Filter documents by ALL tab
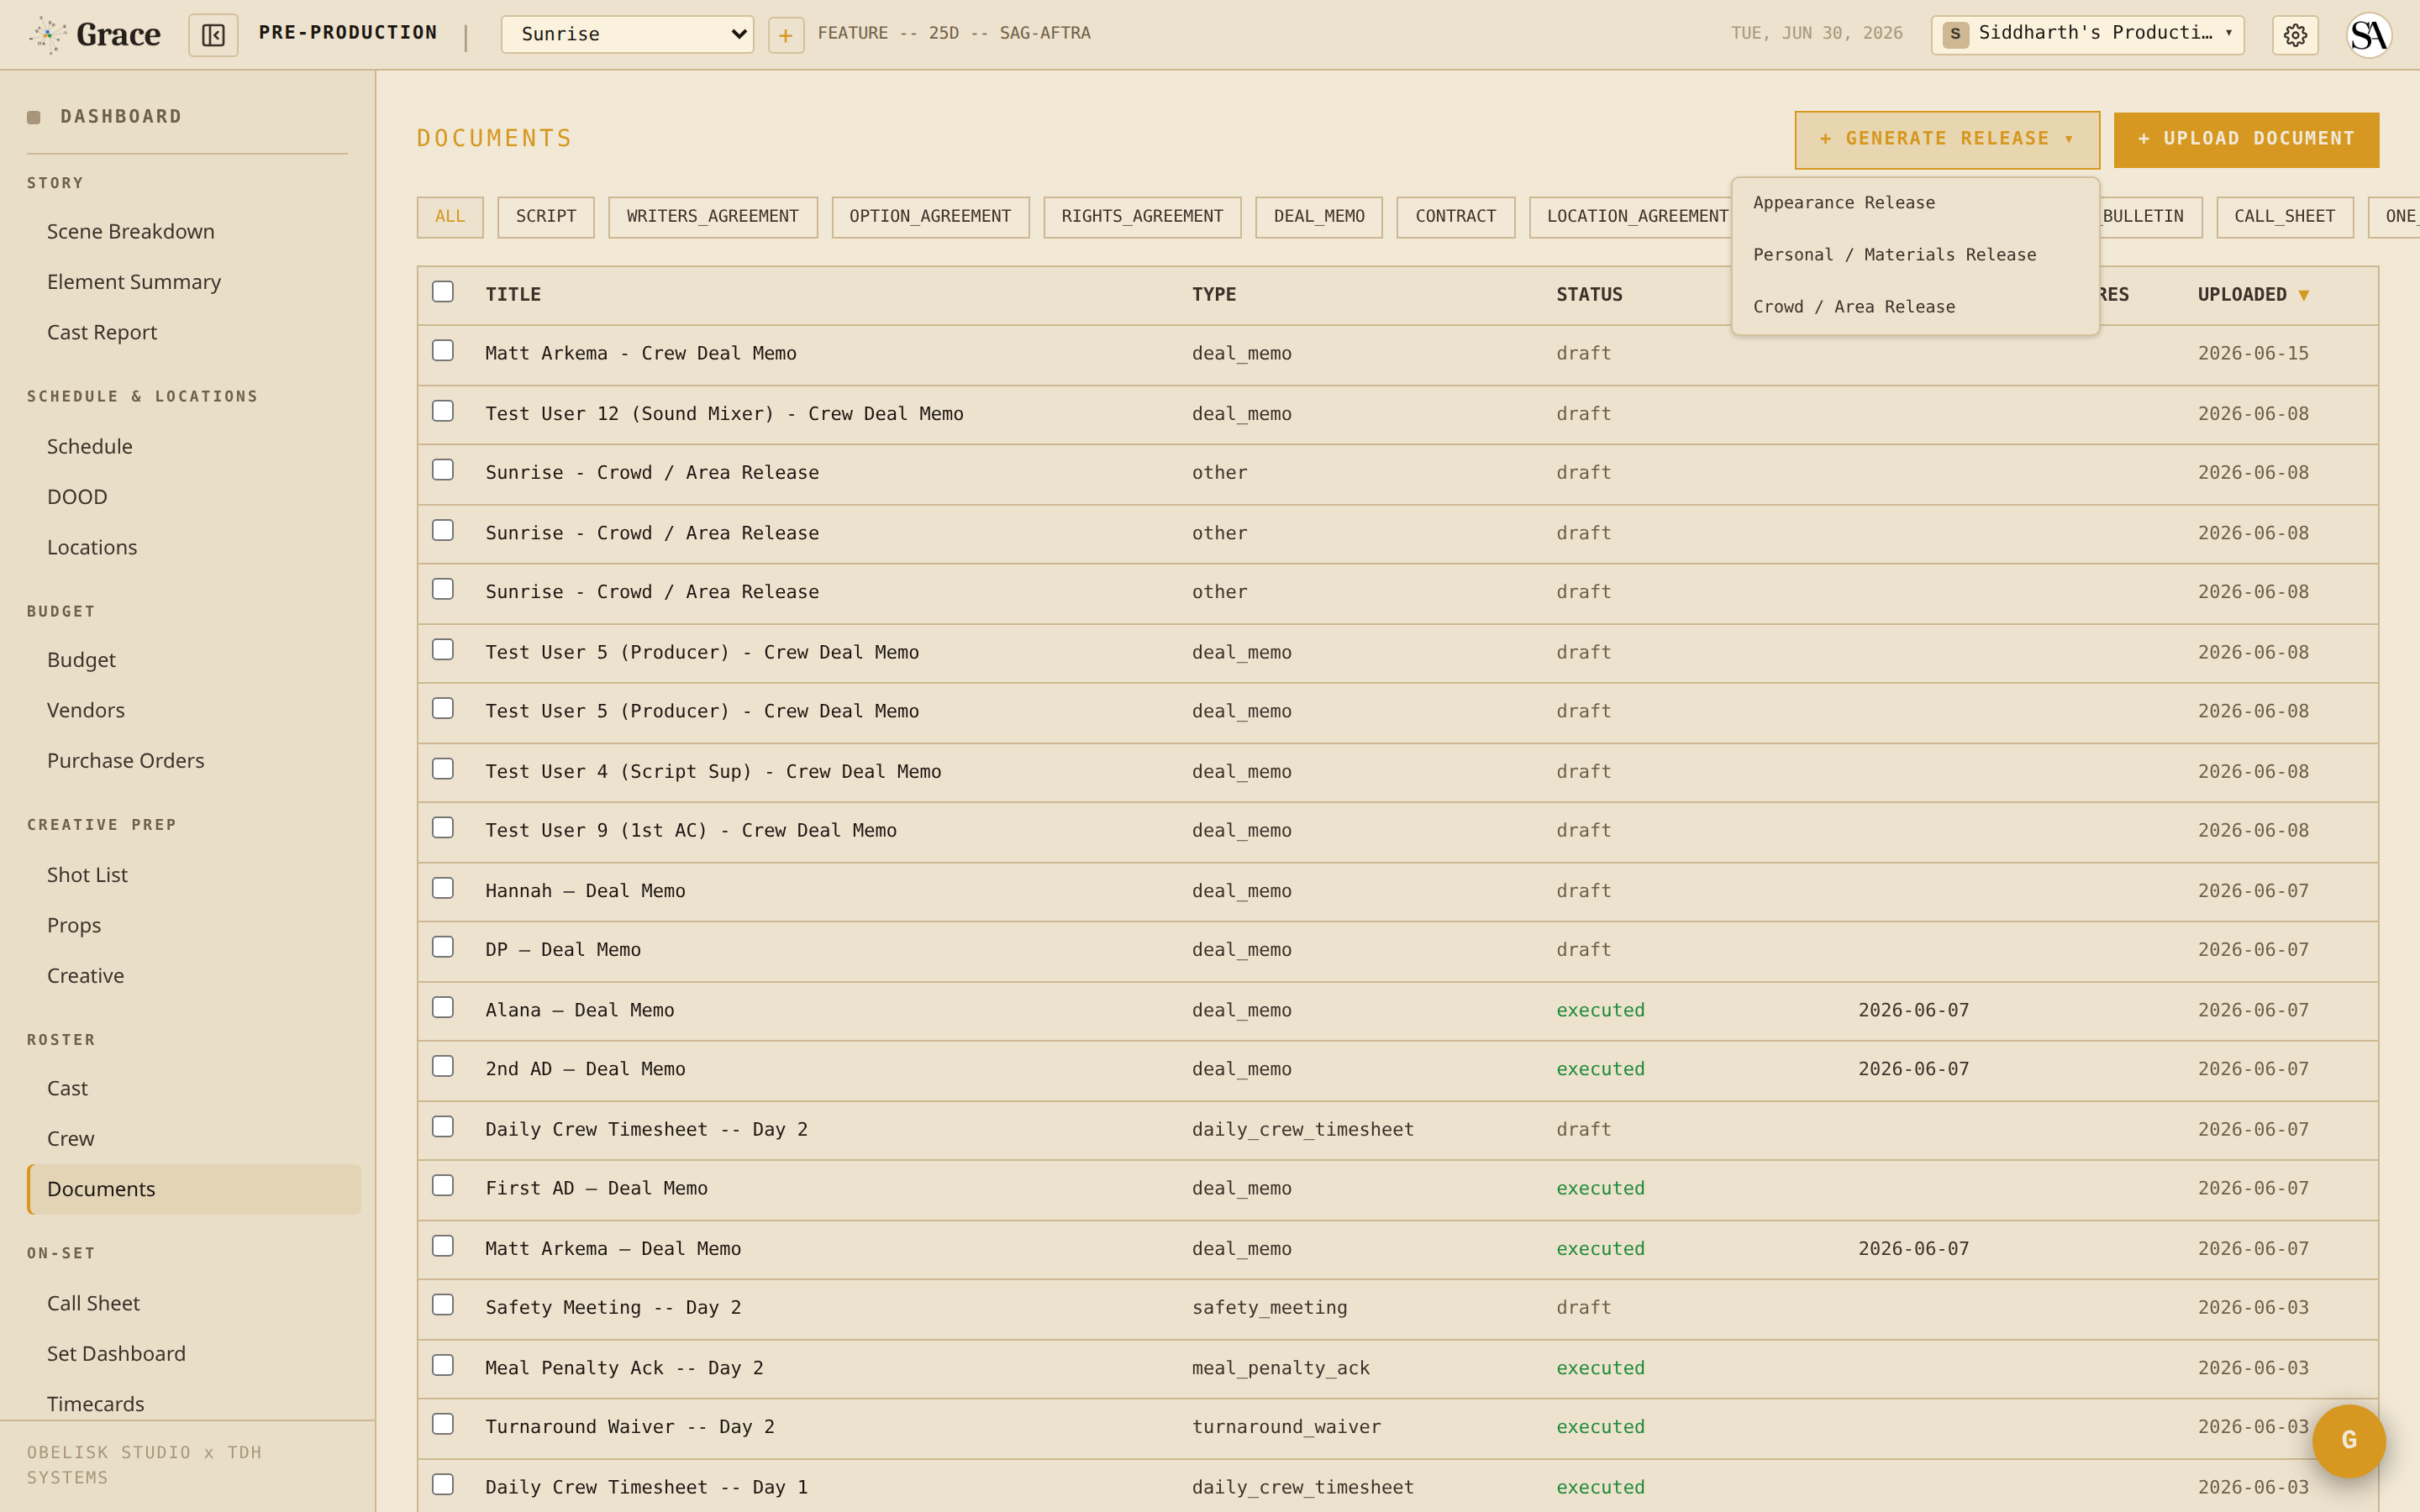The height and width of the screenshot is (1512, 2420). (x=450, y=217)
